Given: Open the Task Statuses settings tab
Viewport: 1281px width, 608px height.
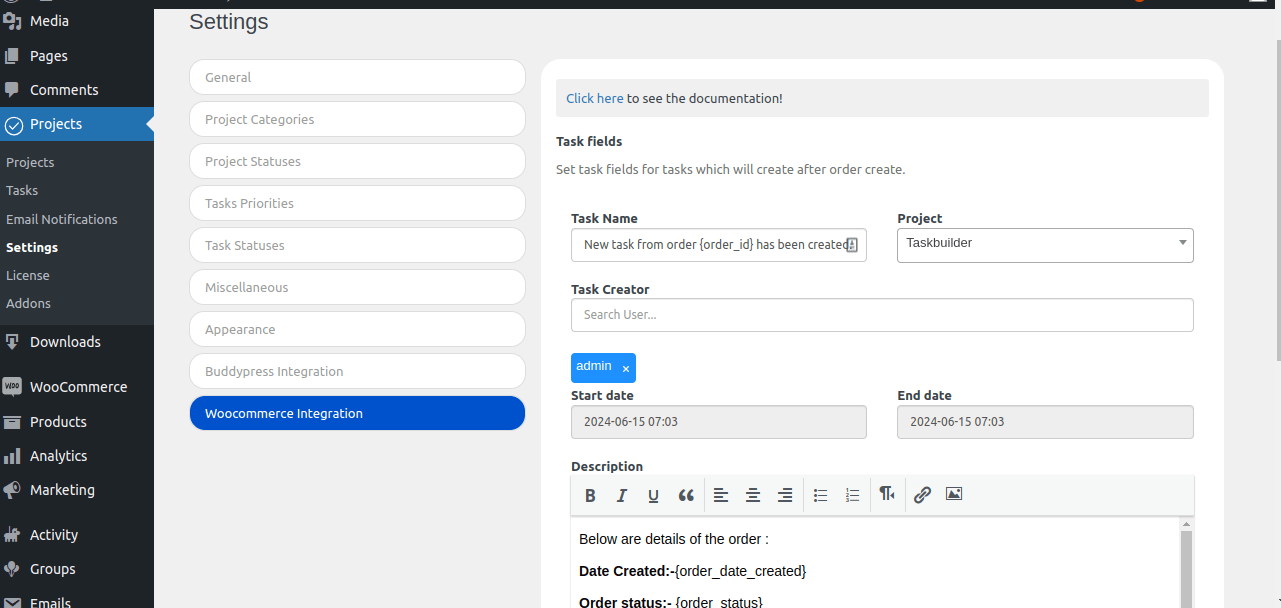Looking at the screenshot, I should click(357, 245).
